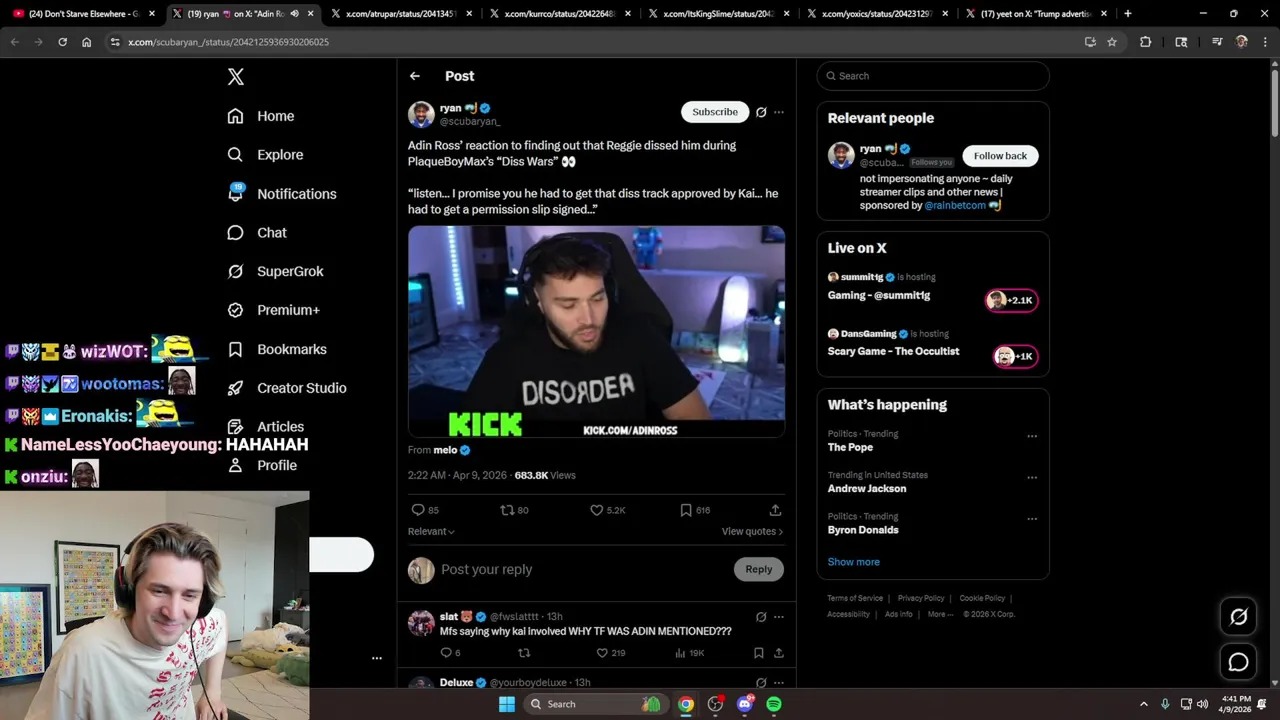Bookmark this page with the star icon
1280x720 pixels.
[x=1112, y=42]
